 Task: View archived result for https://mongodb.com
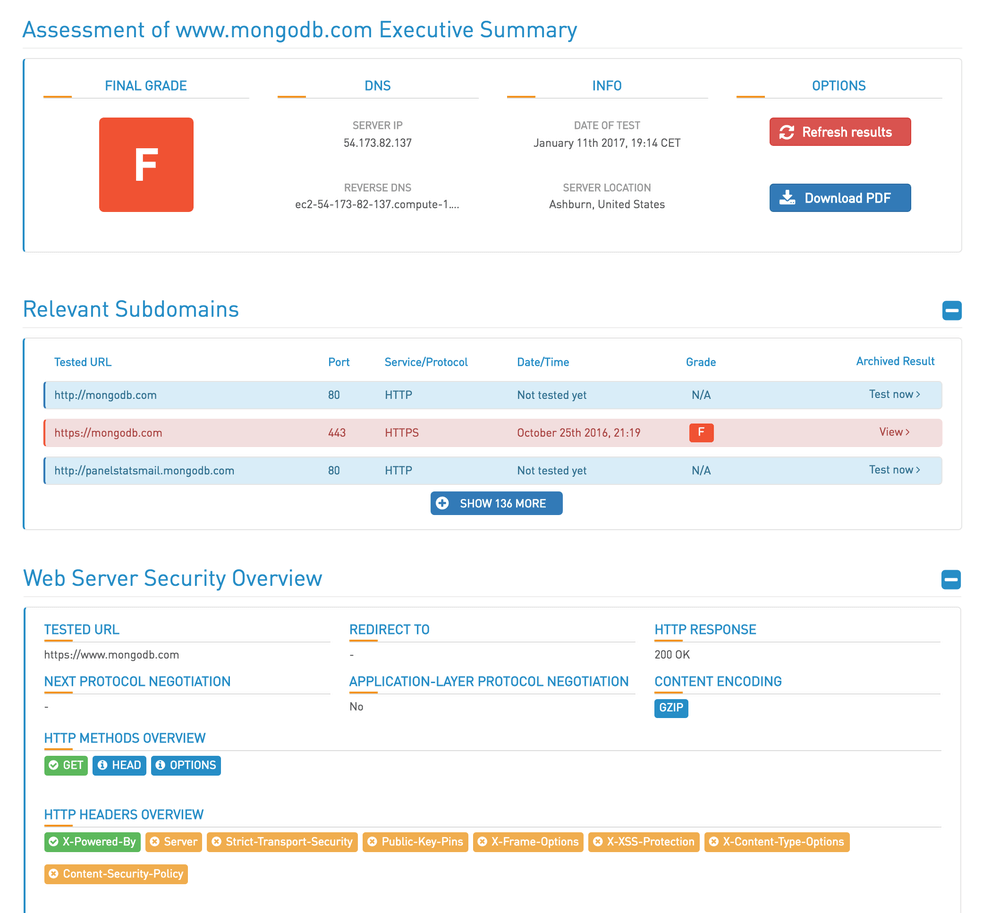tap(894, 432)
